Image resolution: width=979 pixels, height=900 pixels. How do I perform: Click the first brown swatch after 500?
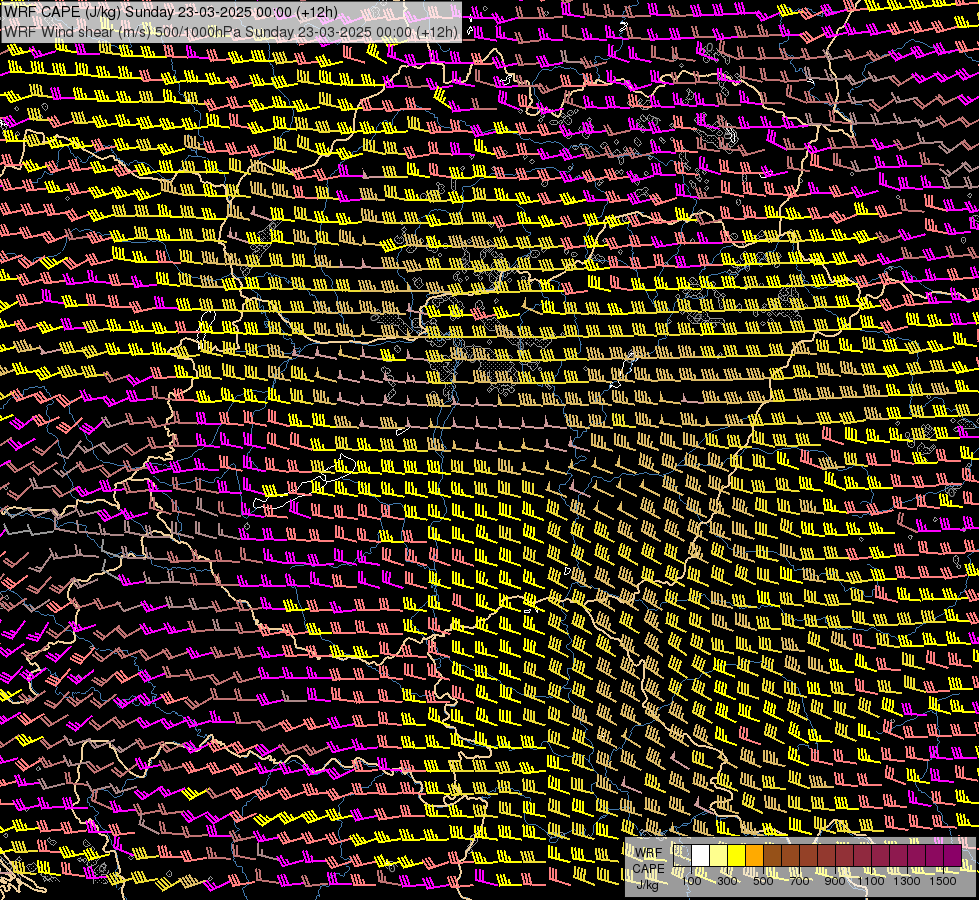point(772,856)
